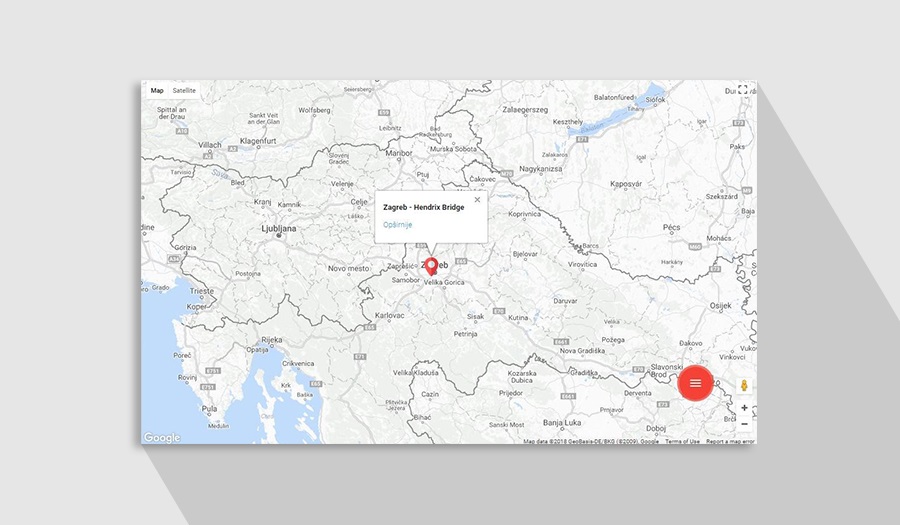Click the Novo mesto label
The width and height of the screenshot is (900, 525).
[348, 268]
